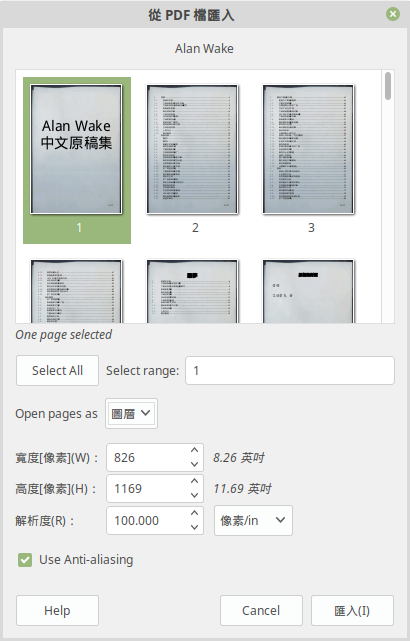This screenshot has width=410, height=641.
Task: Increase height with the up arrow
Action: 195,481
